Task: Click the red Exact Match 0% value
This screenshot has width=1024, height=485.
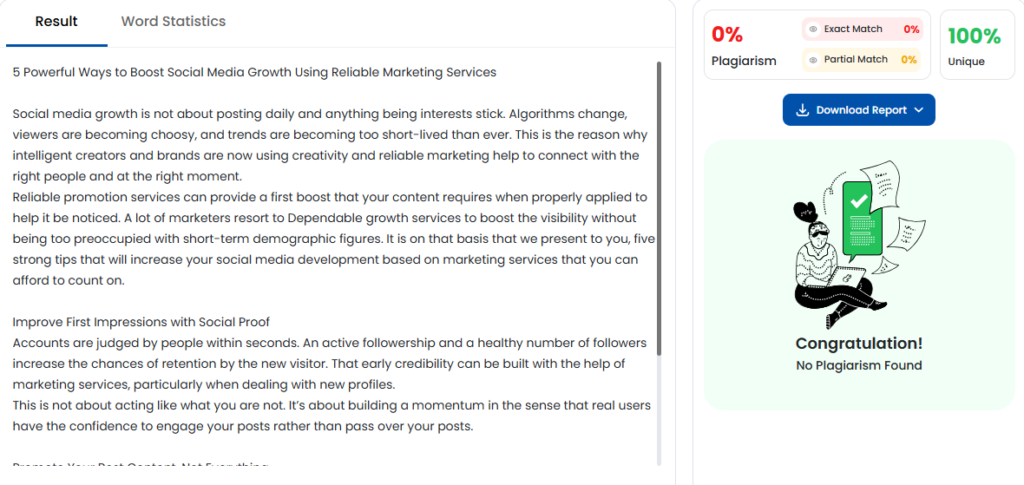Action: (x=911, y=30)
